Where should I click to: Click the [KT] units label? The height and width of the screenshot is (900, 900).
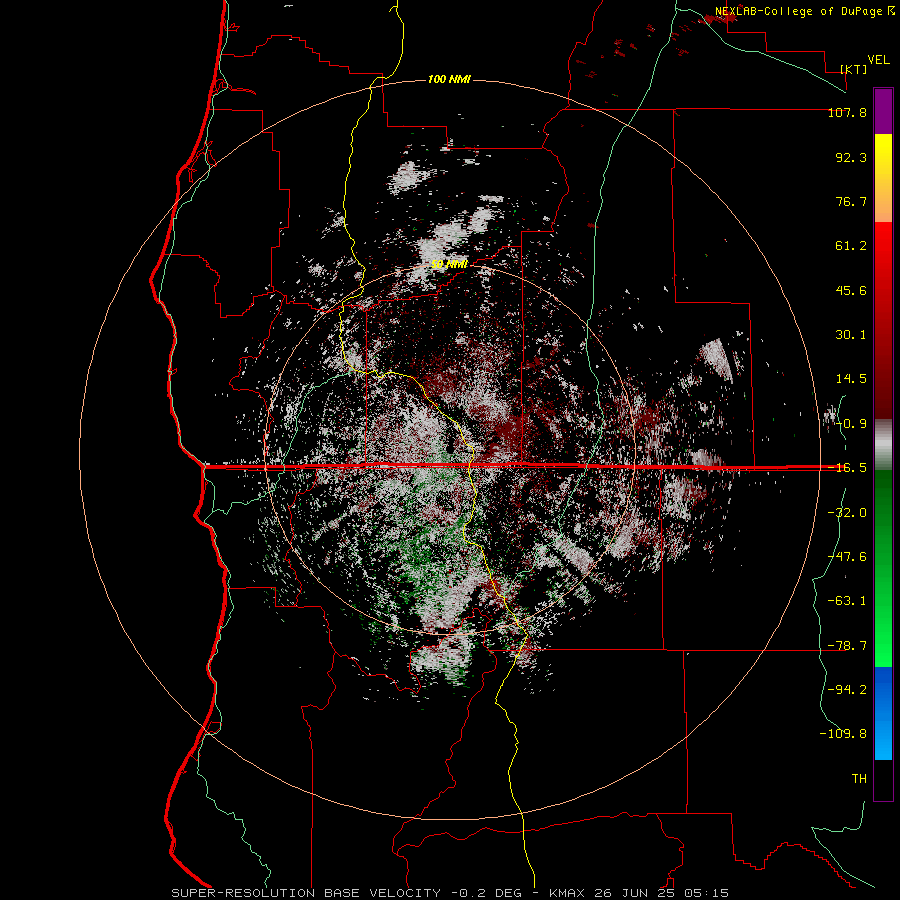point(853,69)
